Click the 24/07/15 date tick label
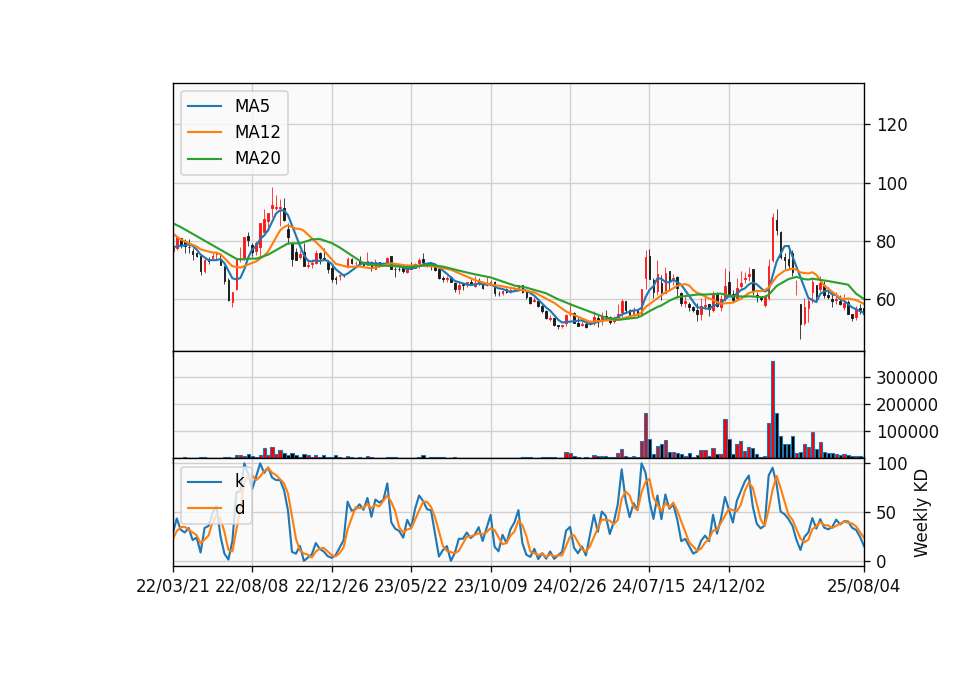The height and width of the screenshot is (690, 960). pyautogui.click(x=649, y=586)
